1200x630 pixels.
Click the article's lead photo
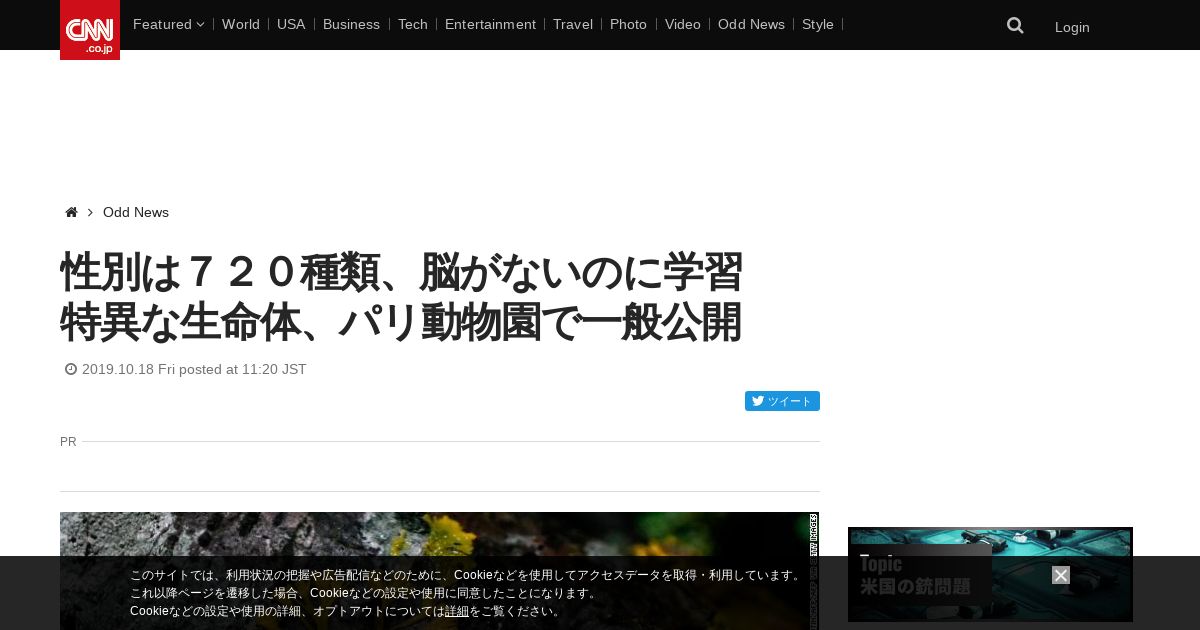[x=440, y=571]
